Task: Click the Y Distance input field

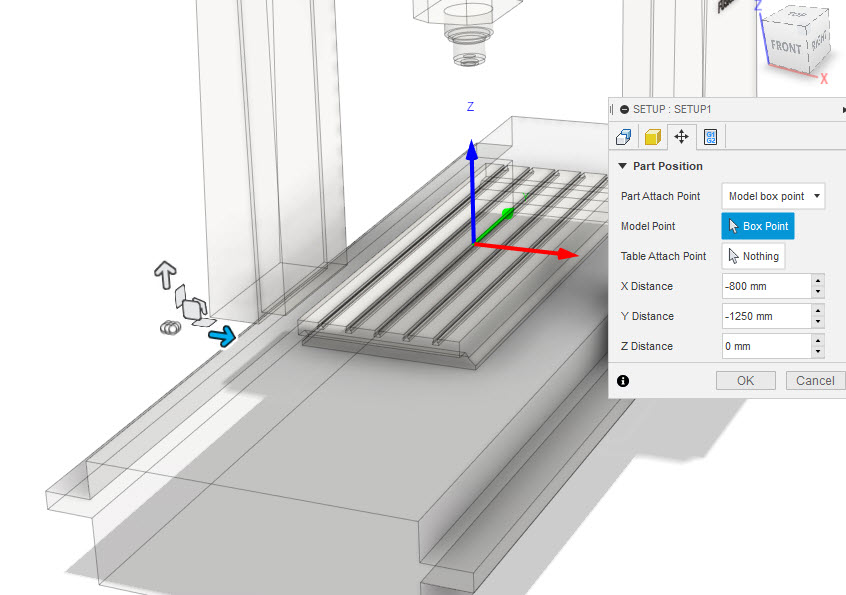Action: pos(766,316)
